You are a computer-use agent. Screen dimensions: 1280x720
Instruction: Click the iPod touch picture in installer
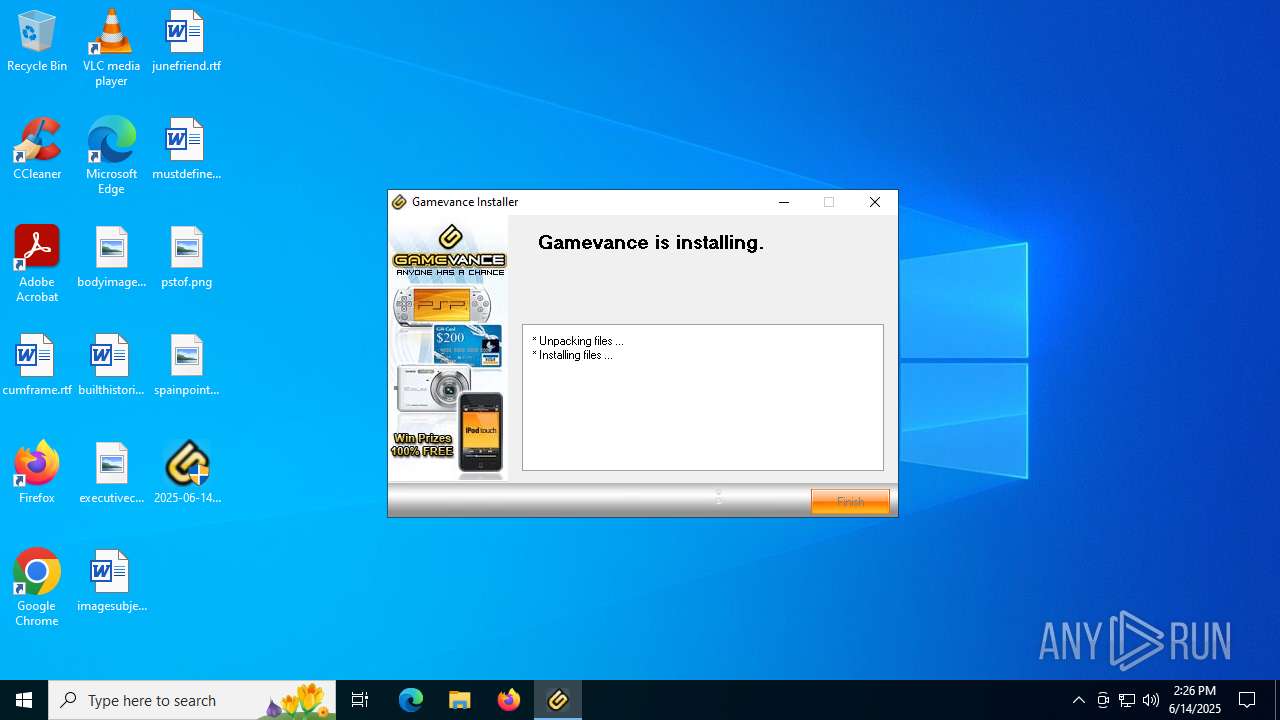[x=481, y=432]
